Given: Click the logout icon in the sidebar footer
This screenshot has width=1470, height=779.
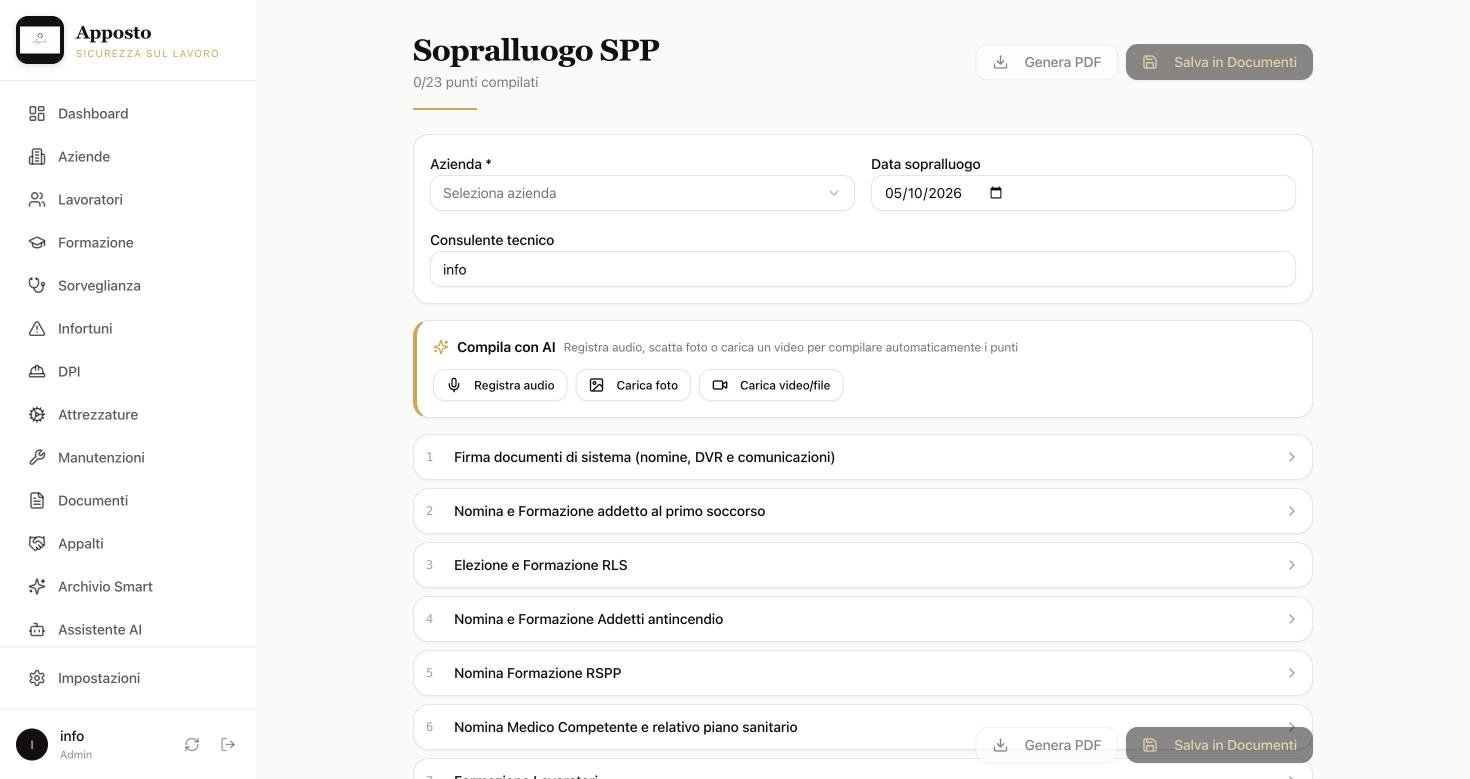Looking at the screenshot, I should coord(228,744).
